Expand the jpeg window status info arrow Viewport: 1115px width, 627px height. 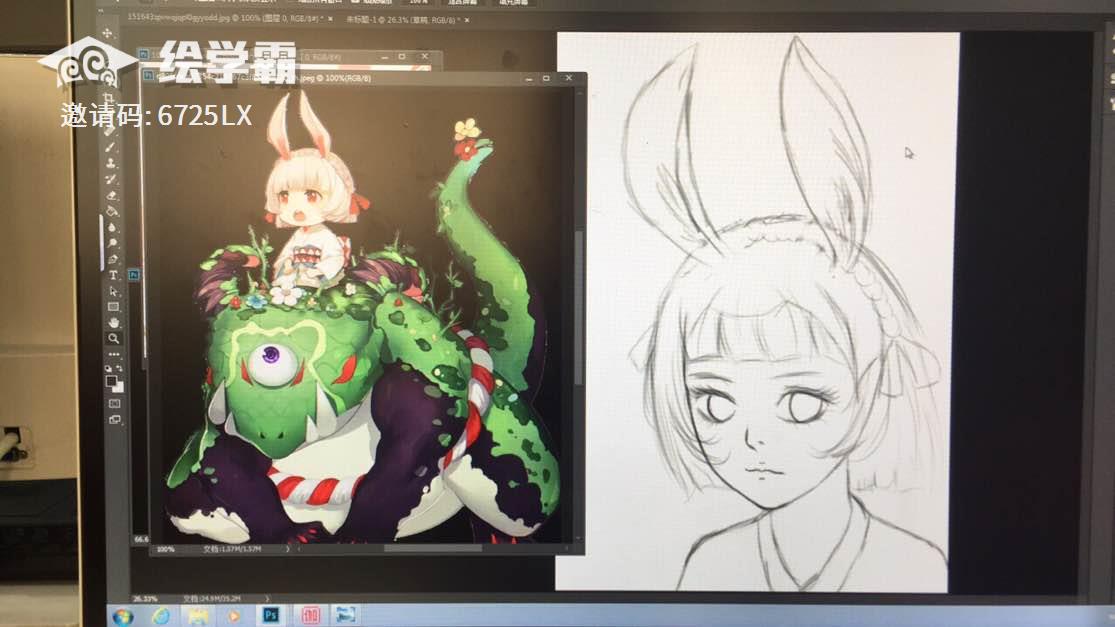tap(287, 549)
